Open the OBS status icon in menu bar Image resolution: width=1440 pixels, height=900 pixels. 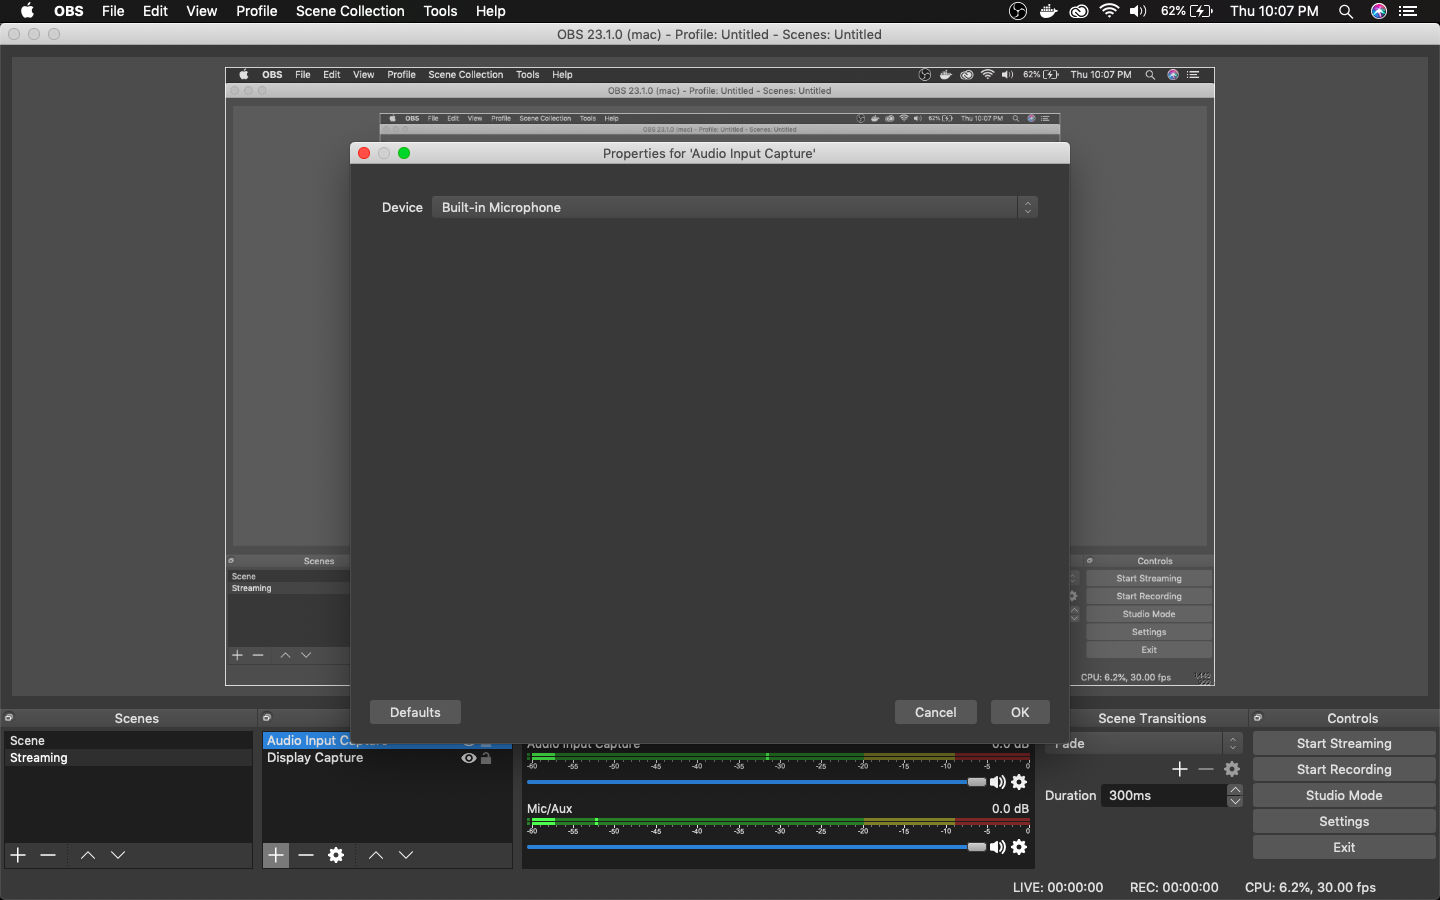click(1018, 11)
